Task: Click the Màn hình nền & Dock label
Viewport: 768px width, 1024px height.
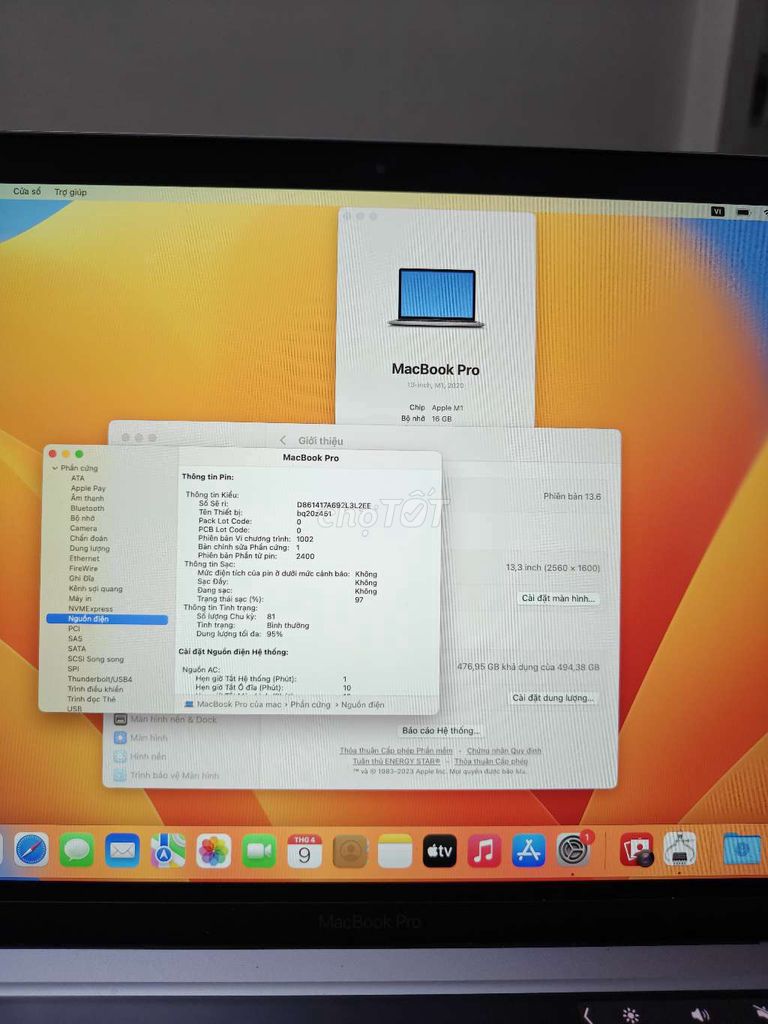Action: coord(173,720)
